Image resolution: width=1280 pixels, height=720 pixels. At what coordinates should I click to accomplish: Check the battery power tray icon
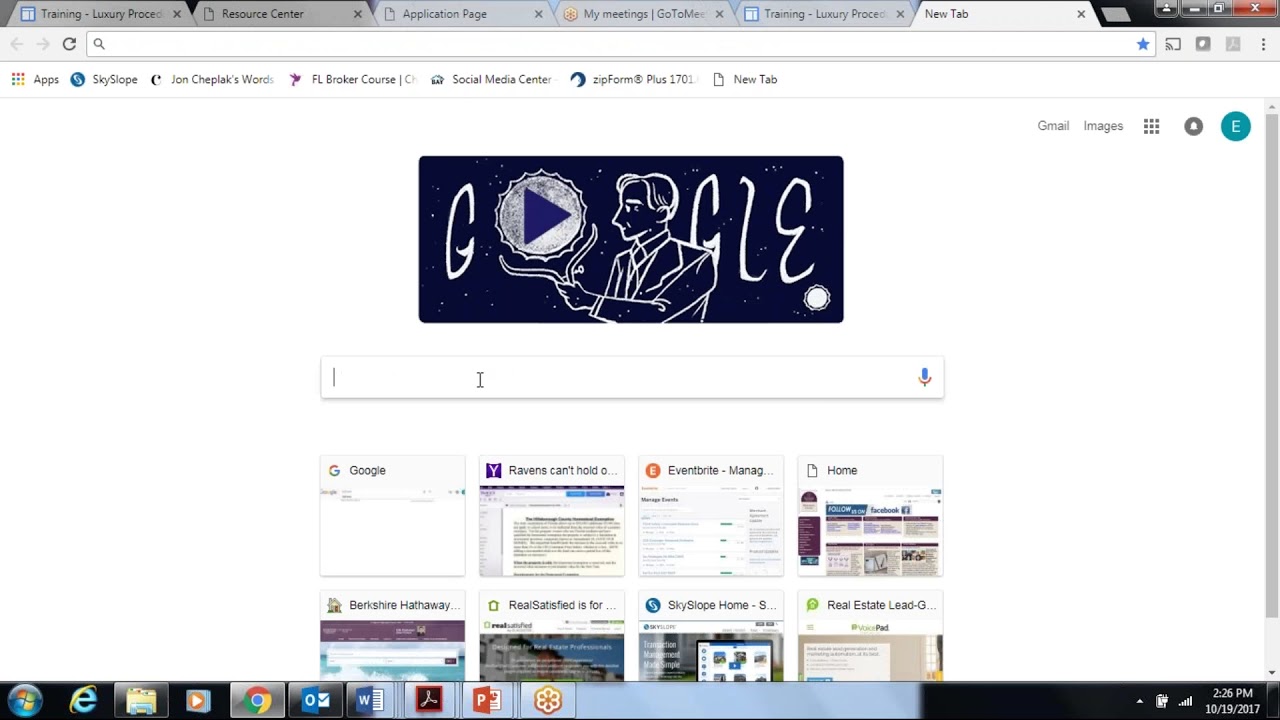point(1162,701)
